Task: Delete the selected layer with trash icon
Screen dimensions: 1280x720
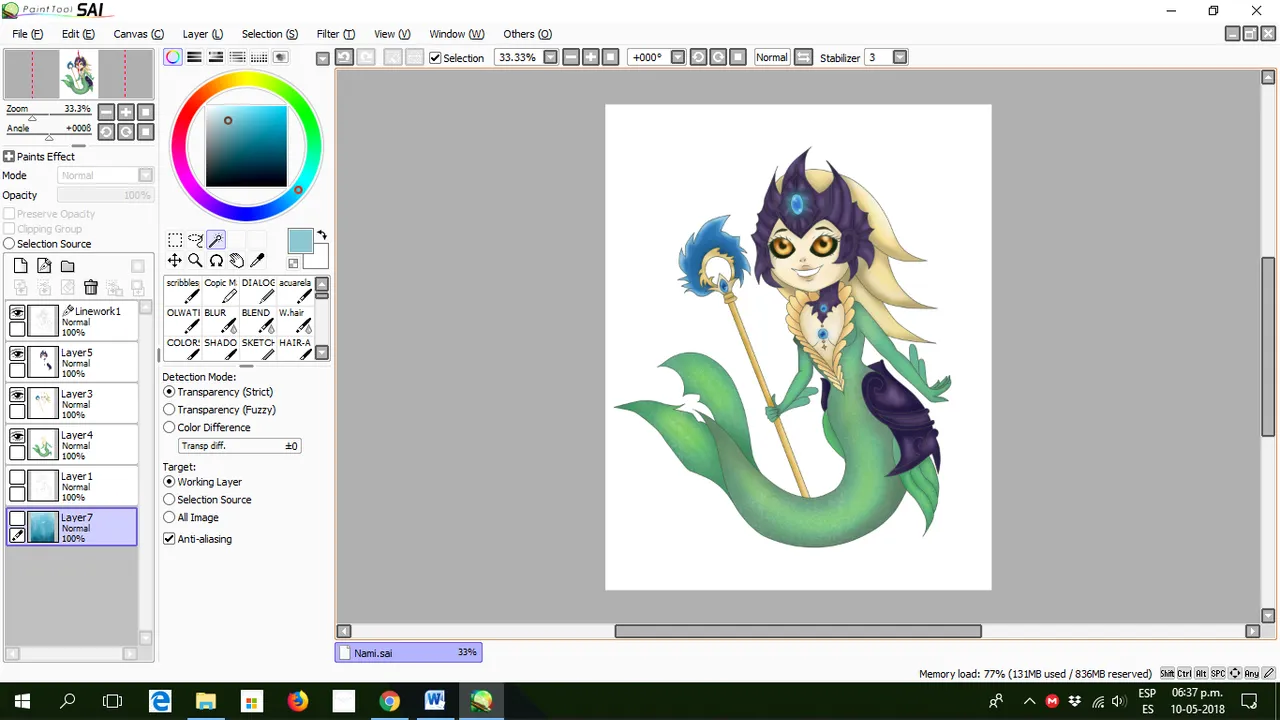Action: [x=91, y=288]
